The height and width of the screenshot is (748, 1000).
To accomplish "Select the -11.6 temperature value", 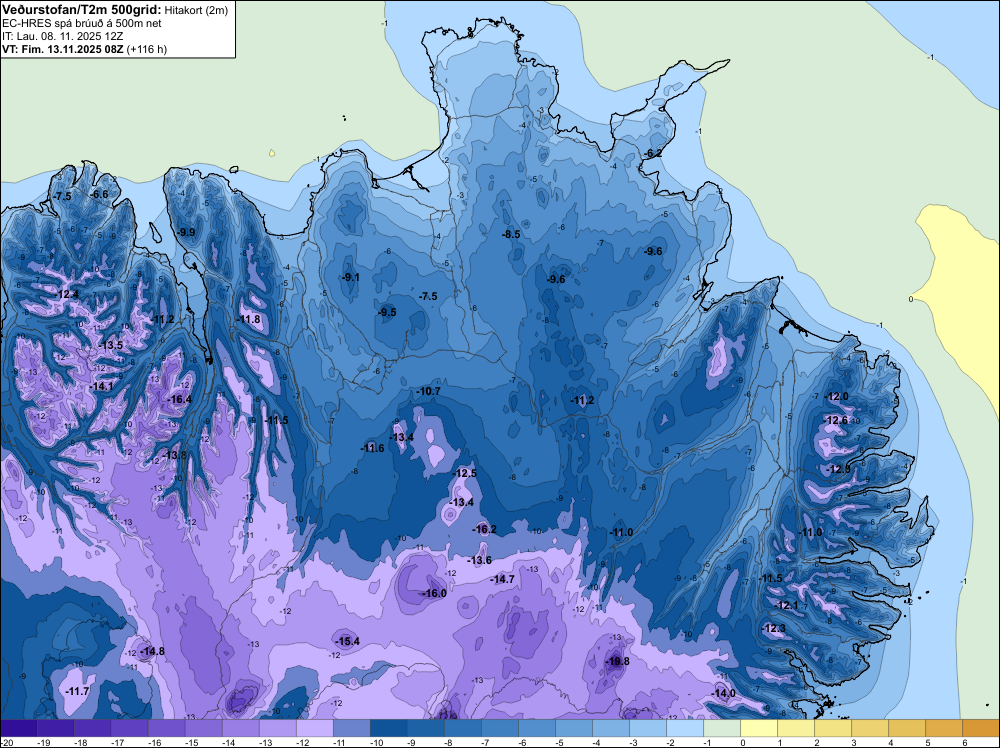I will tap(372, 448).
